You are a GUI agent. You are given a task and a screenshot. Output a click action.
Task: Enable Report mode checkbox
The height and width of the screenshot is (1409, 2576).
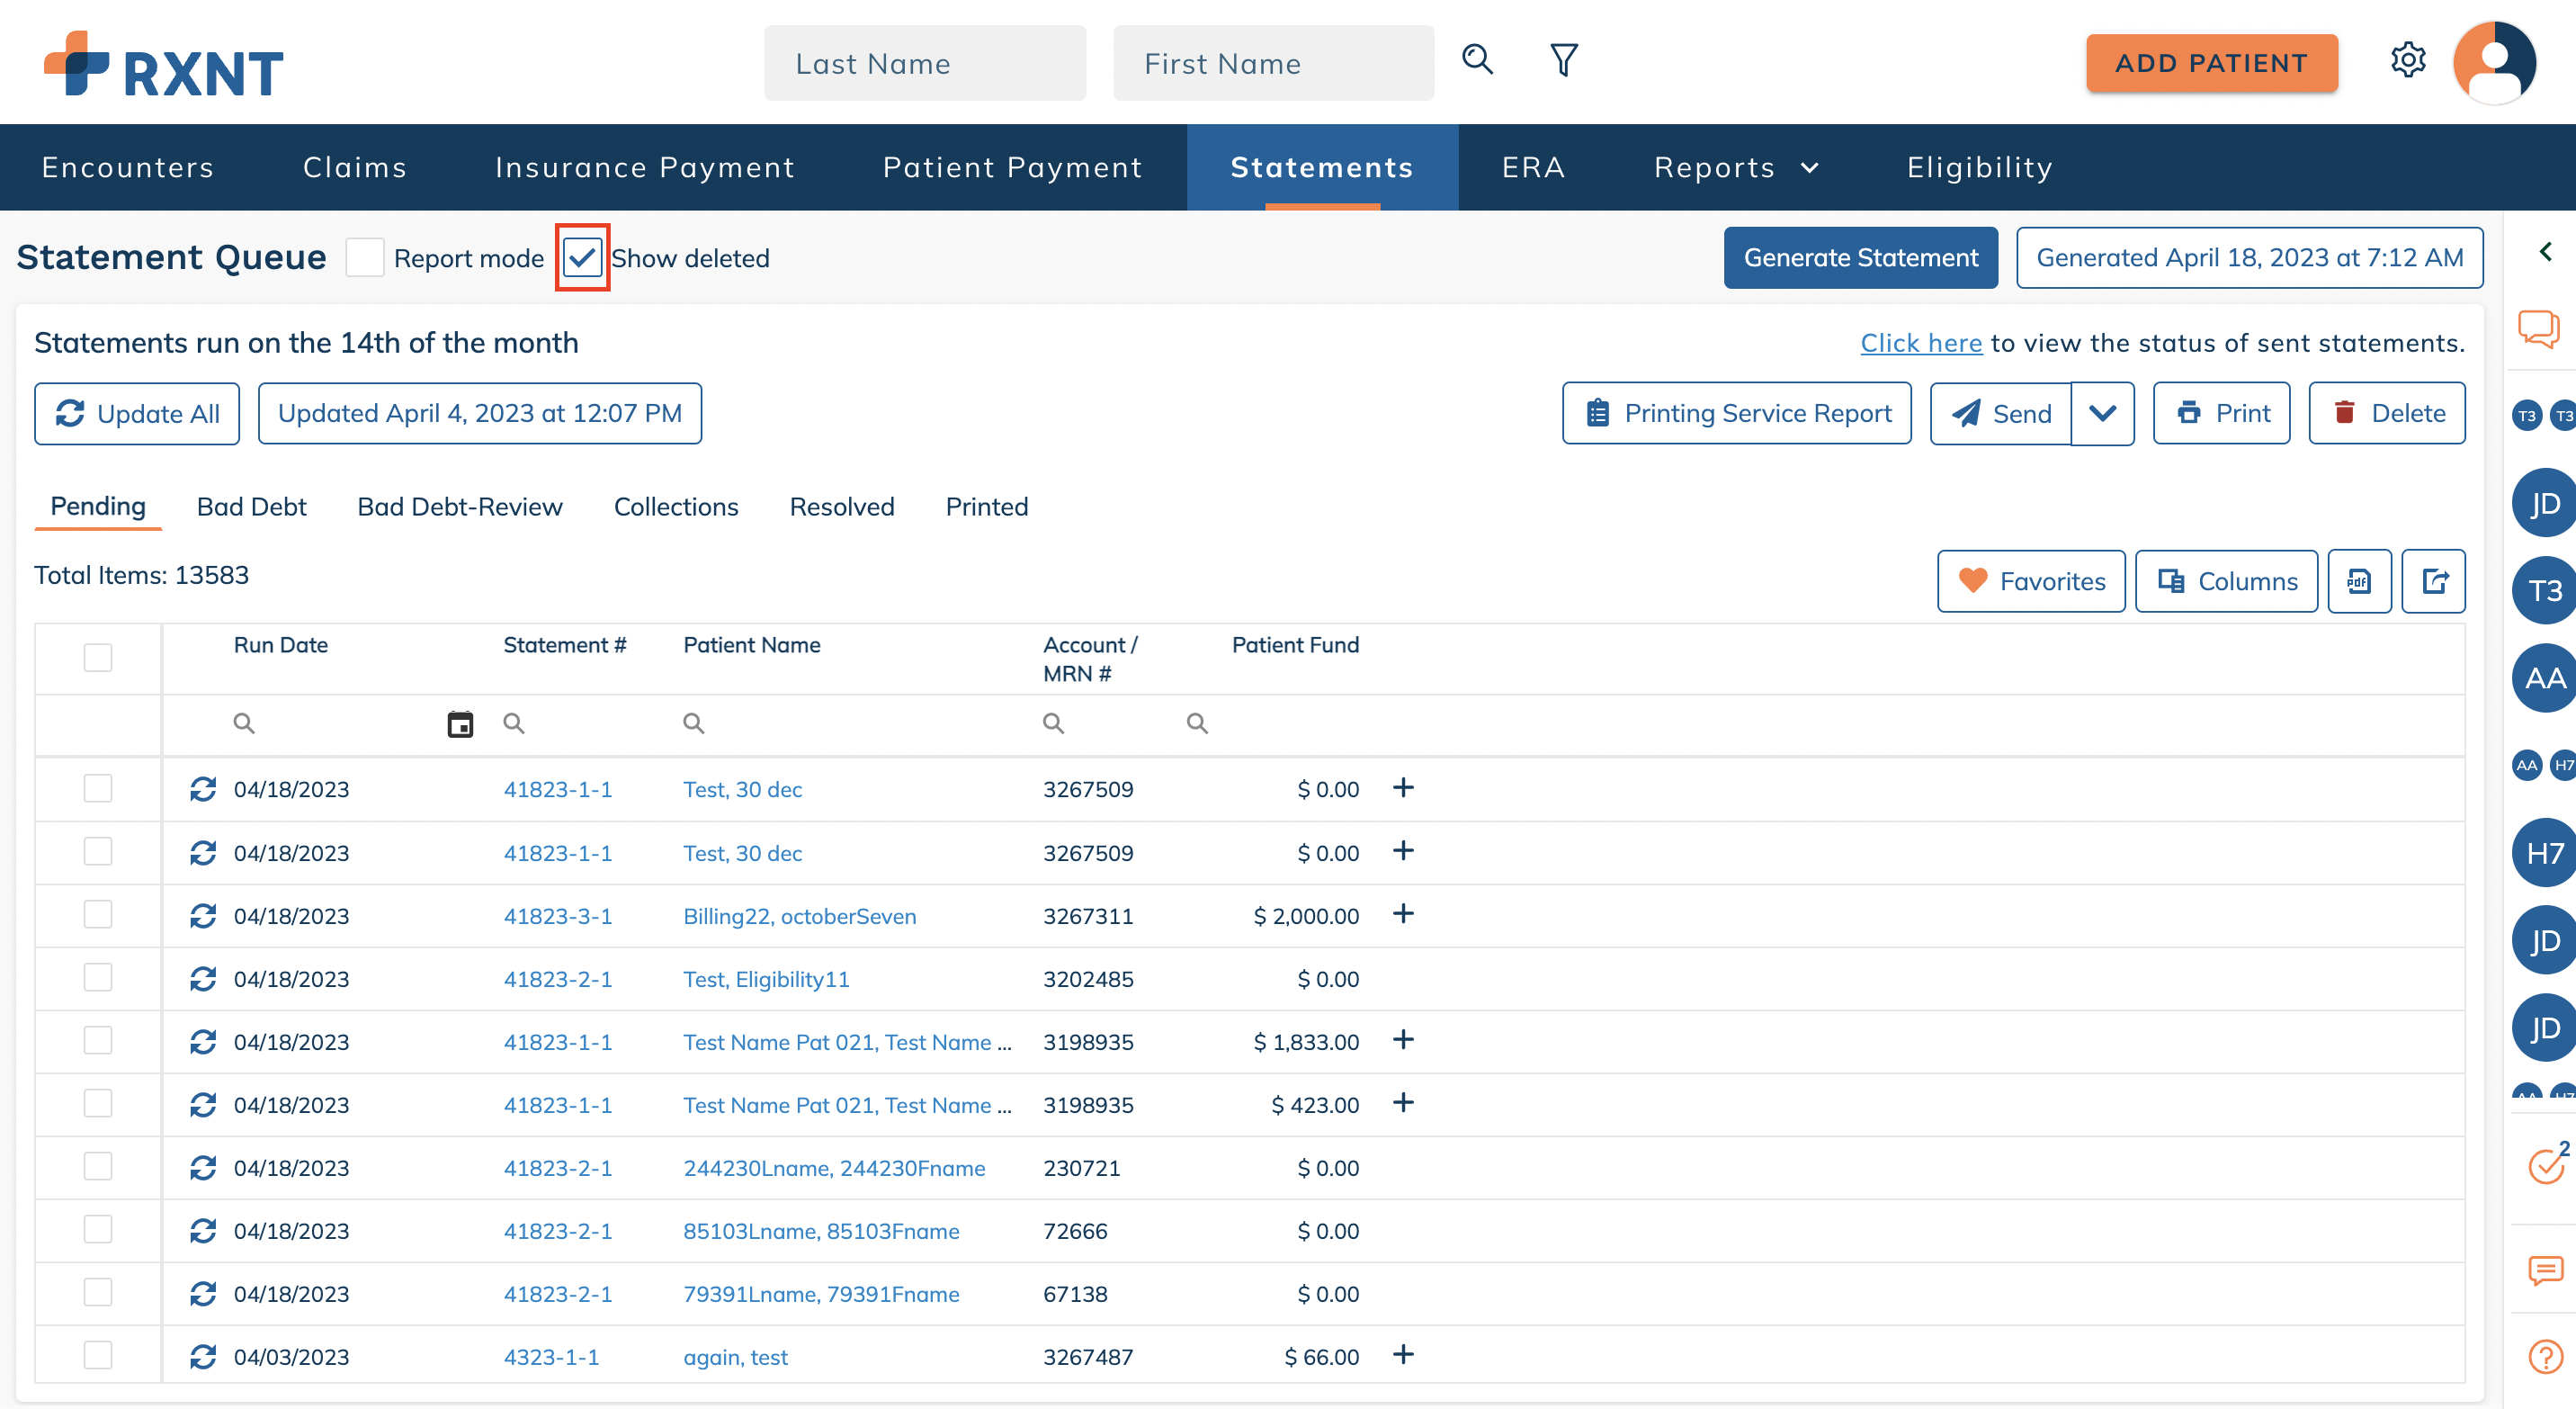[365, 258]
